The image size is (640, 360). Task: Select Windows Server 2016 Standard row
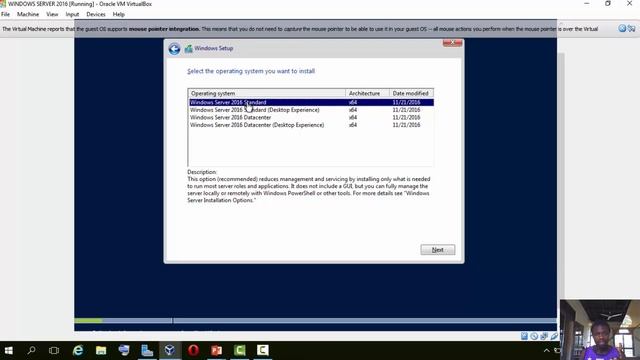tap(311, 102)
